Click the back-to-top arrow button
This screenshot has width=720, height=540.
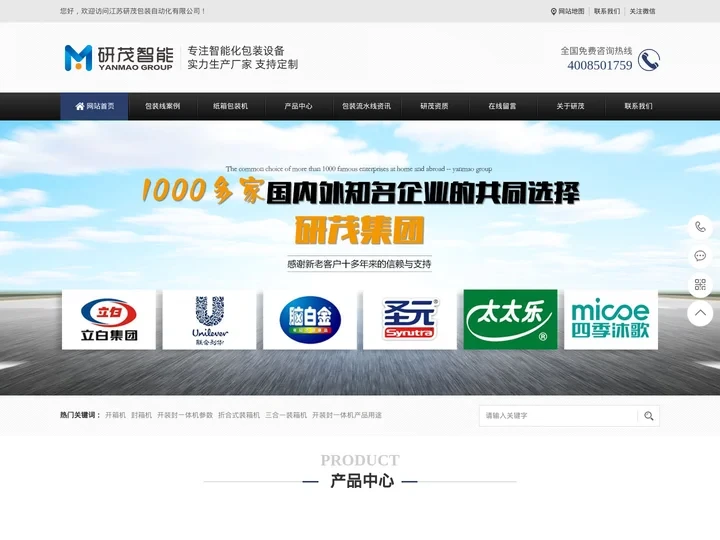coord(700,314)
